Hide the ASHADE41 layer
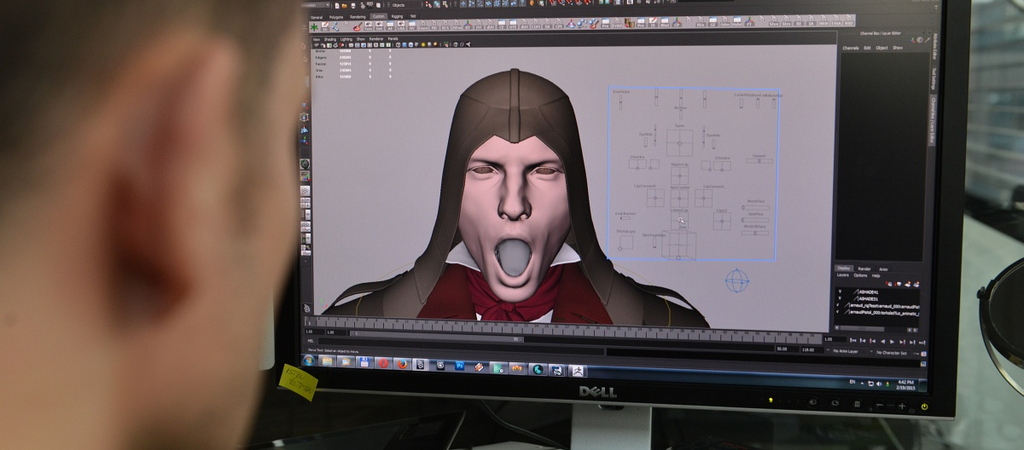This screenshot has height=450, width=1024. [x=840, y=291]
